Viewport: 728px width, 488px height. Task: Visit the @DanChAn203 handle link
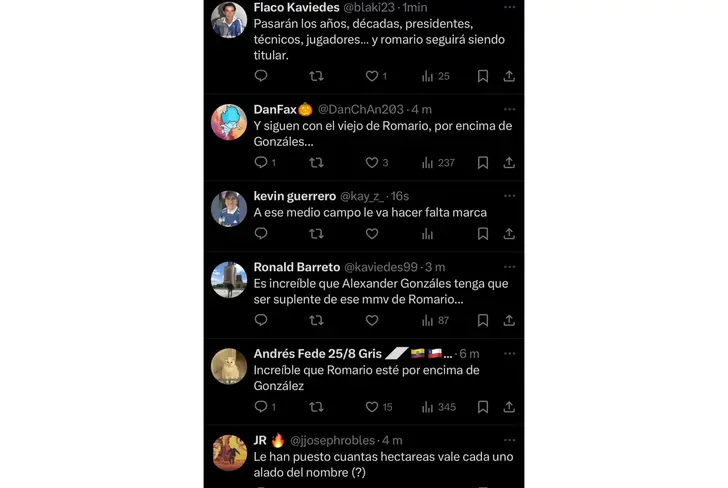tap(363, 109)
